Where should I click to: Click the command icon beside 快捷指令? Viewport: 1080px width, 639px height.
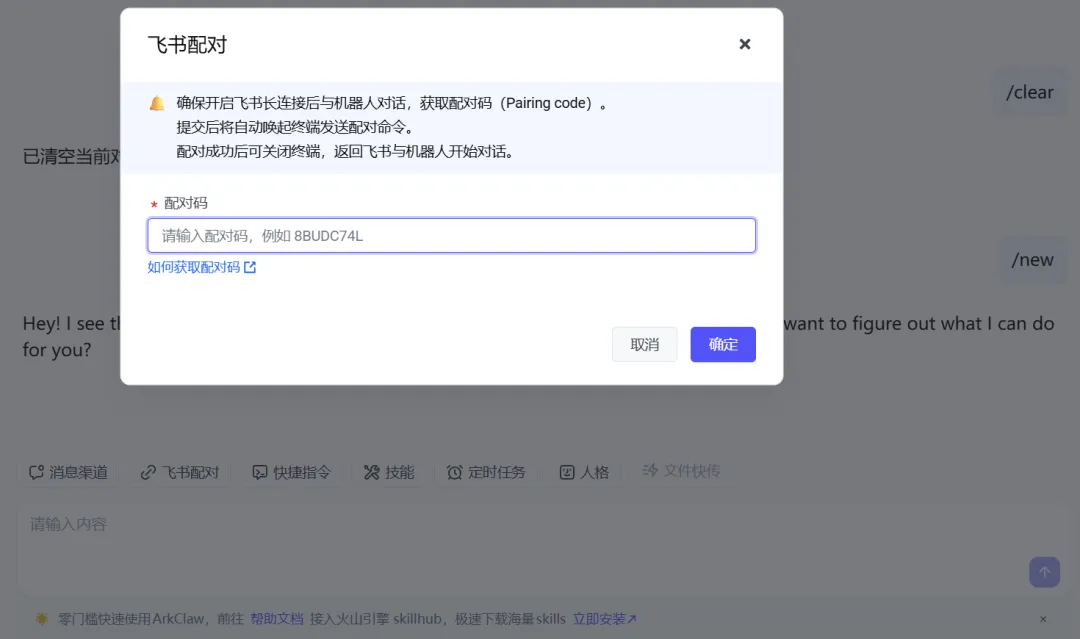tap(260, 472)
